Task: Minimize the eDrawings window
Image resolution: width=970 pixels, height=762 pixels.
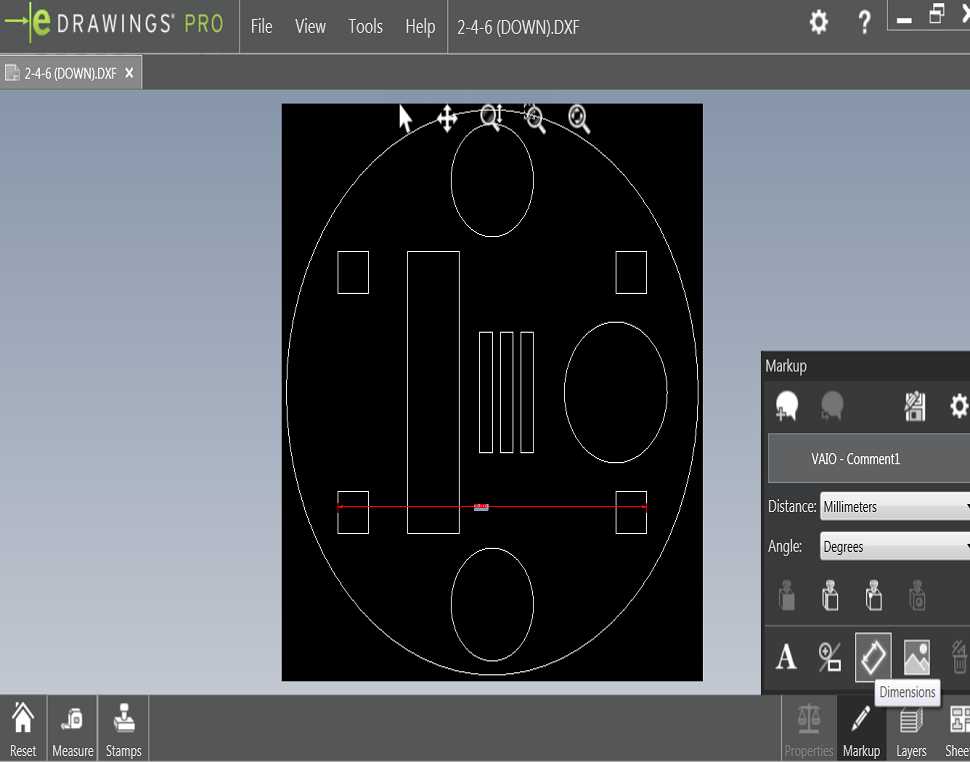Action: pyautogui.click(x=904, y=20)
